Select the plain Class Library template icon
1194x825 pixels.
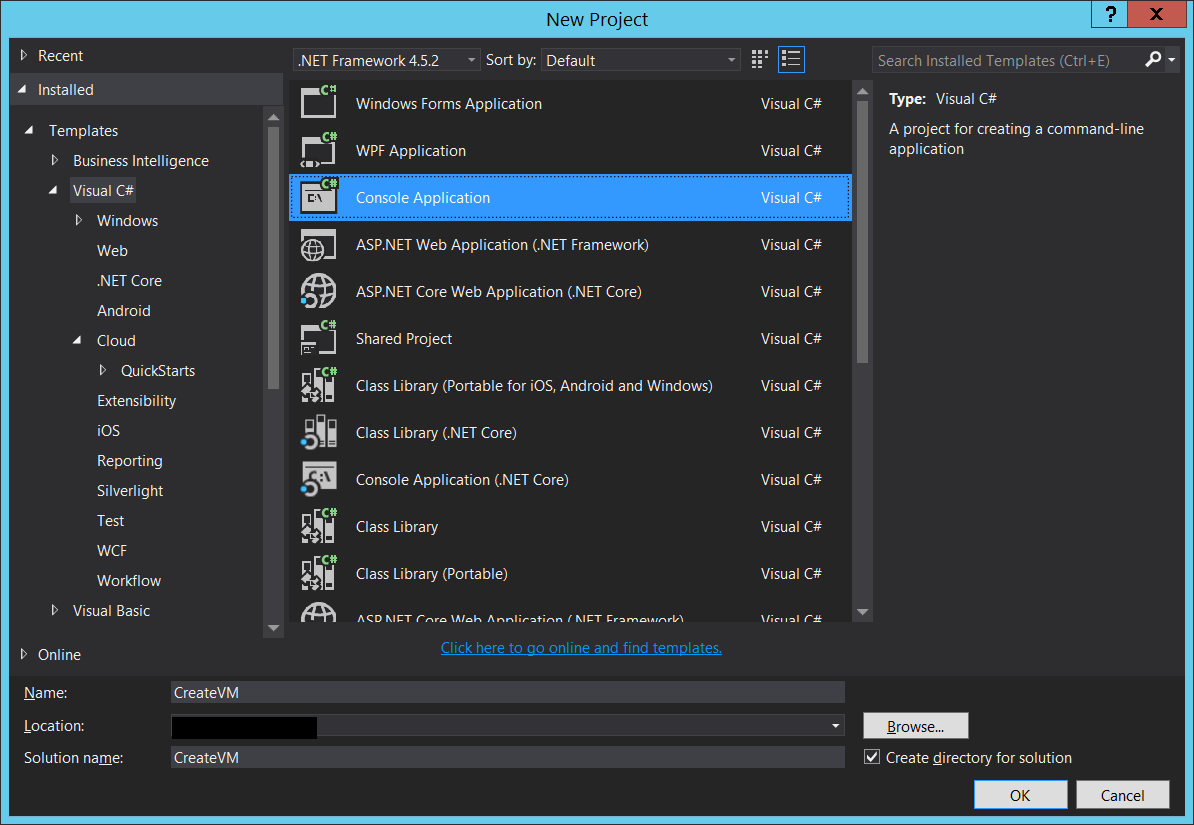pos(318,526)
